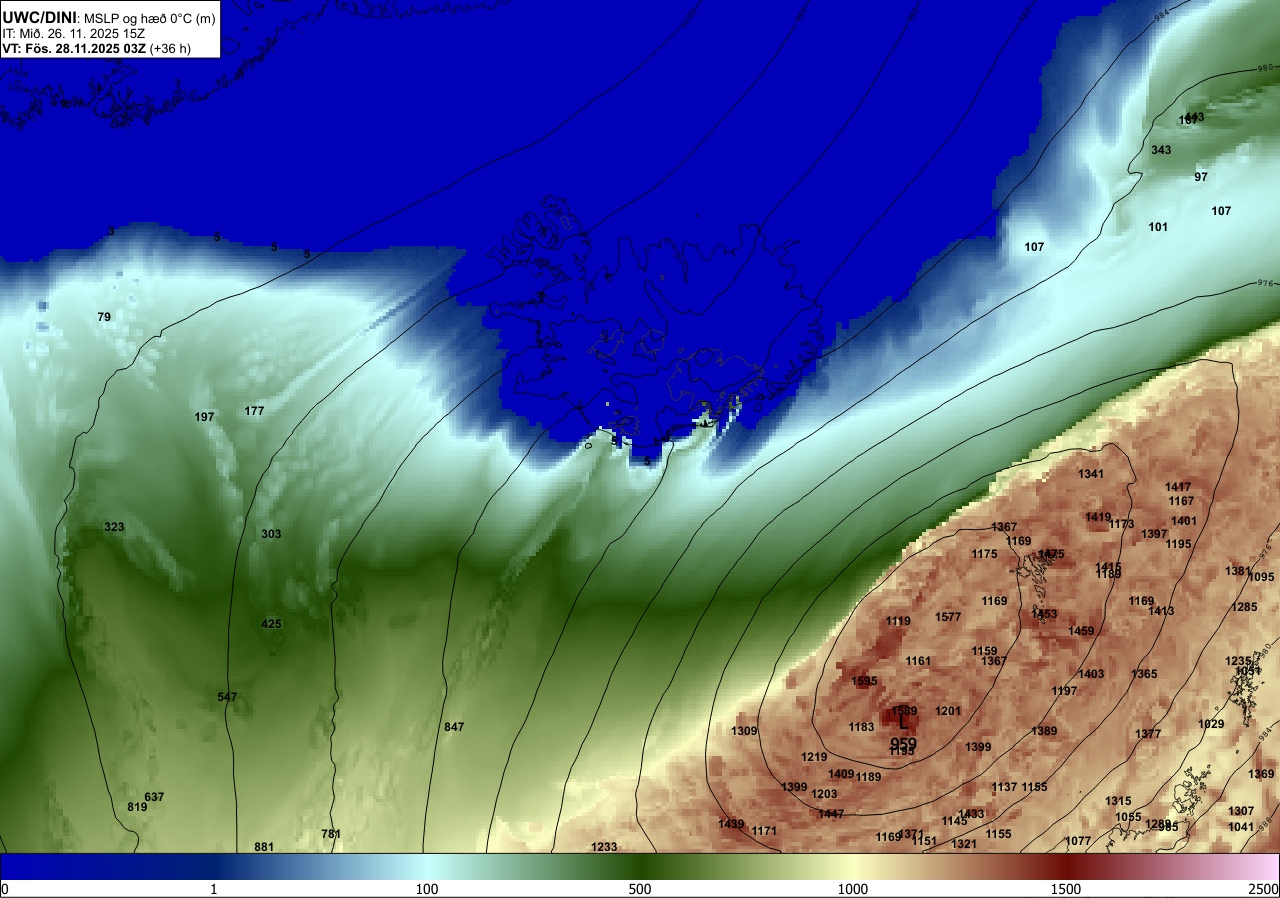Click the map value 1307
This screenshot has width=1280, height=898.
pos(1241,811)
